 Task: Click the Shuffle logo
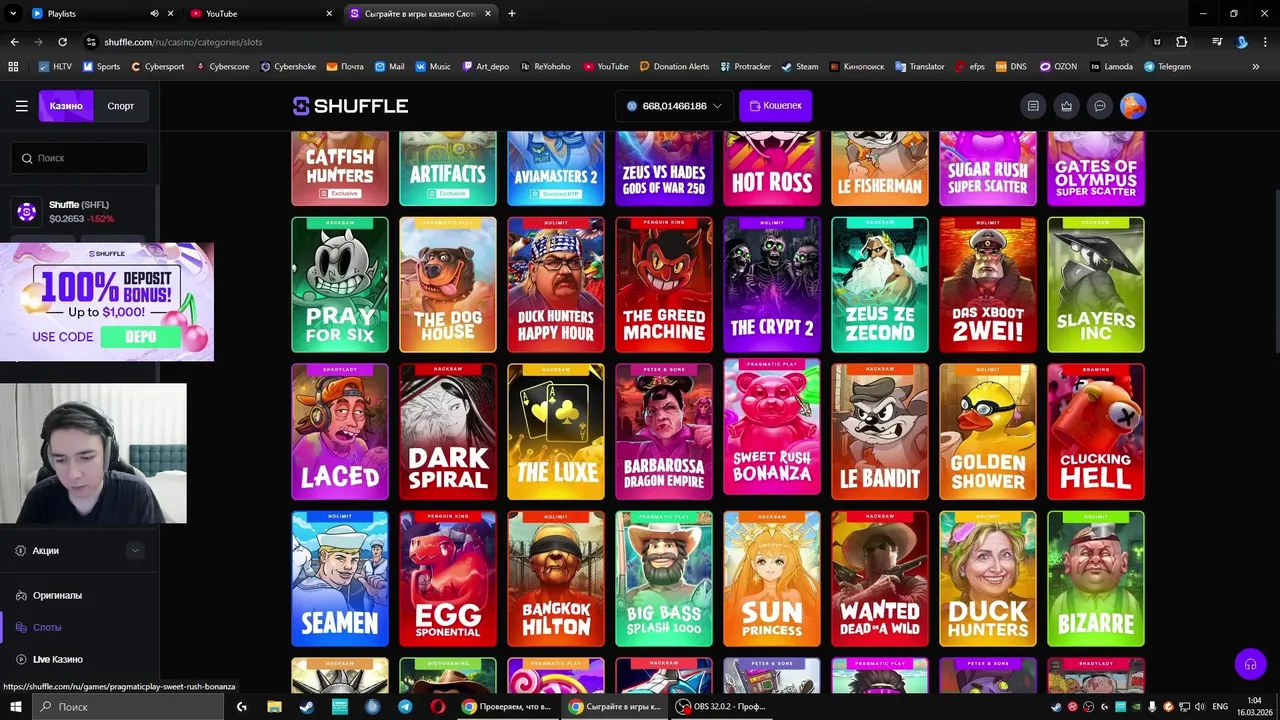point(350,106)
